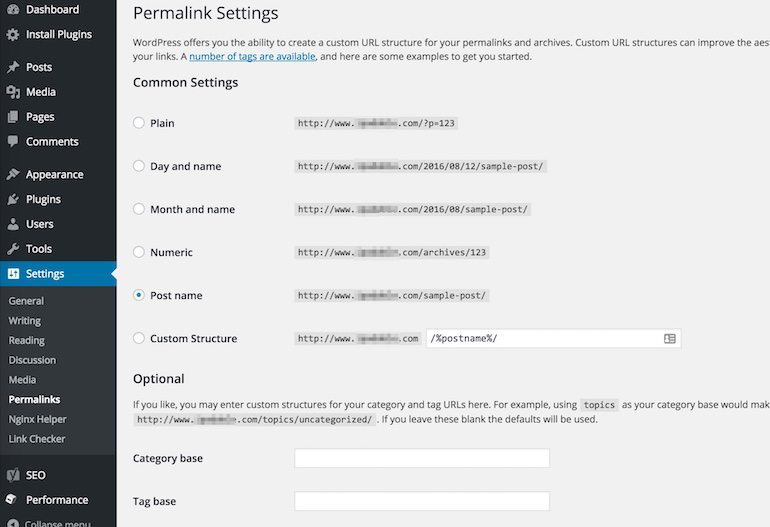Screen dimensions: 770x527
Task: Select the Custom Structure radio button
Action: (x=138, y=338)
